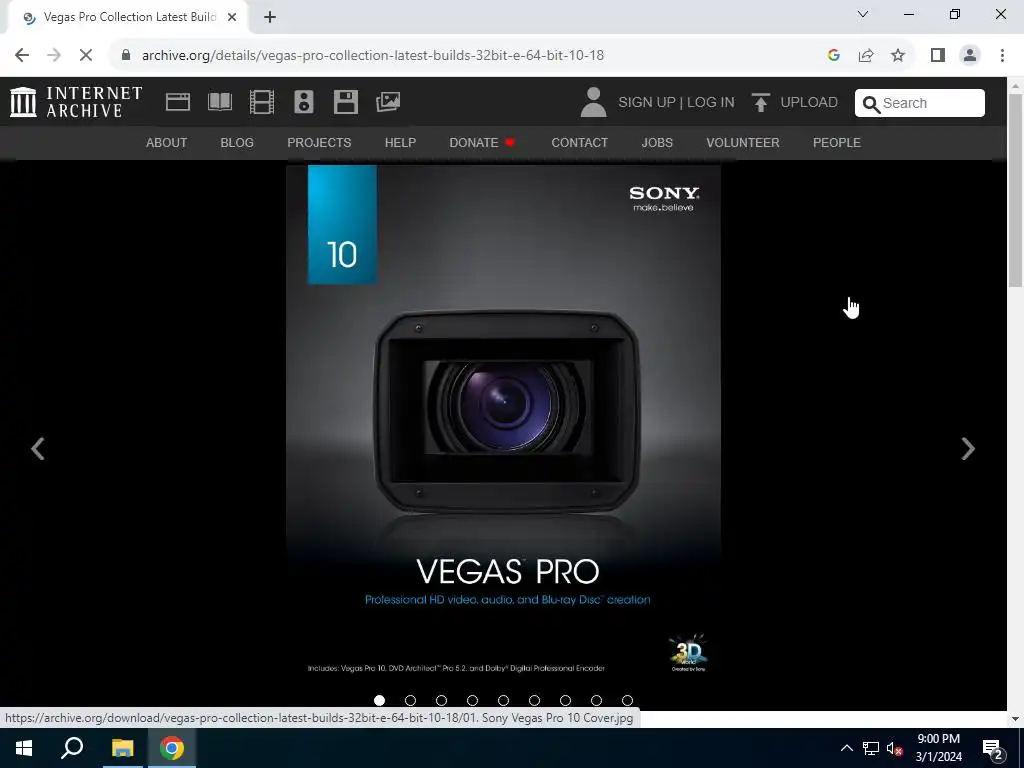The height and width of the screenshot is (768, 1024).
Task: Click SIGN UP link
Action: [647, 103]
